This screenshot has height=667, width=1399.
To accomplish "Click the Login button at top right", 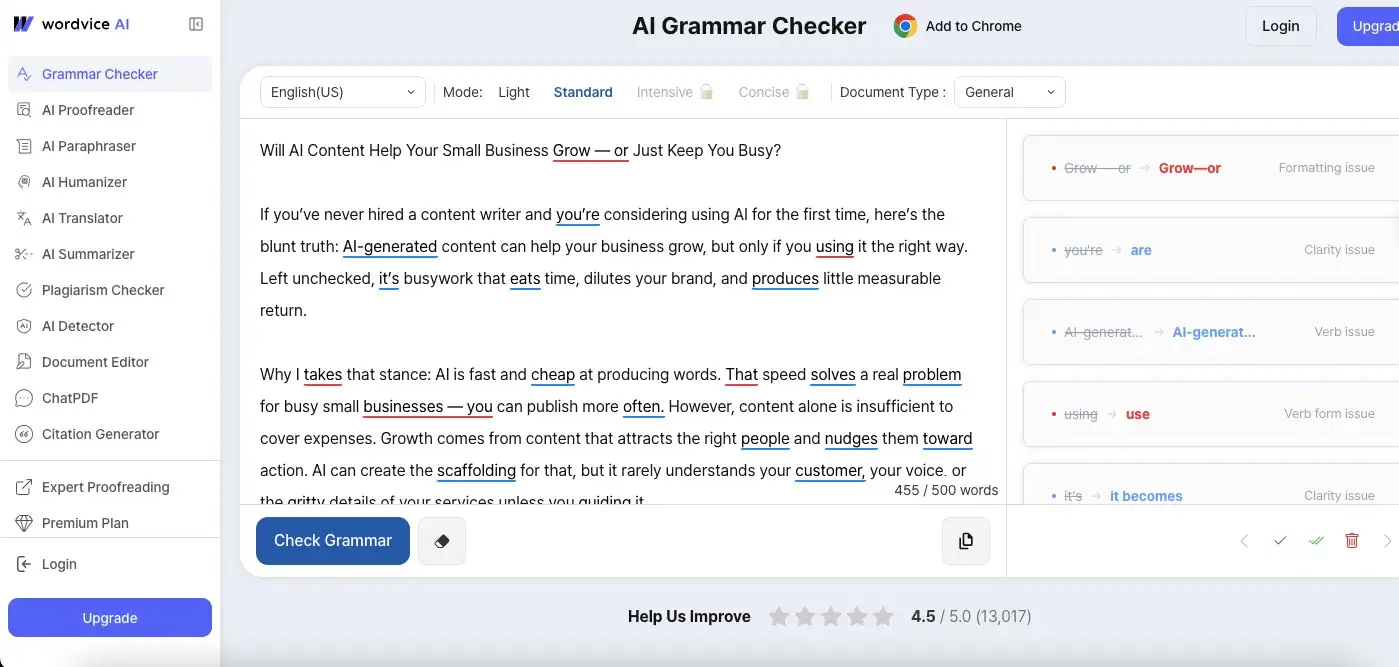I will (1280, 26).
